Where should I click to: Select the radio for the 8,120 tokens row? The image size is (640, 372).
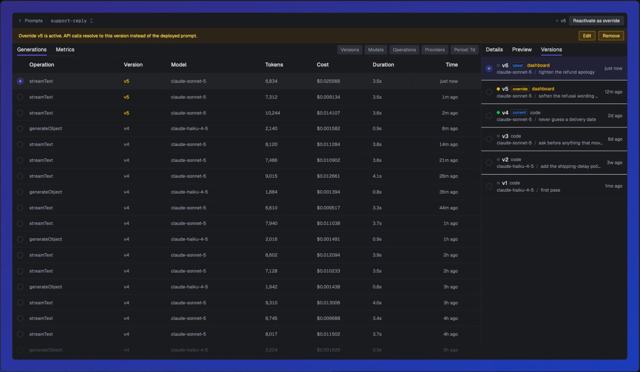click(x=20, y=145)
